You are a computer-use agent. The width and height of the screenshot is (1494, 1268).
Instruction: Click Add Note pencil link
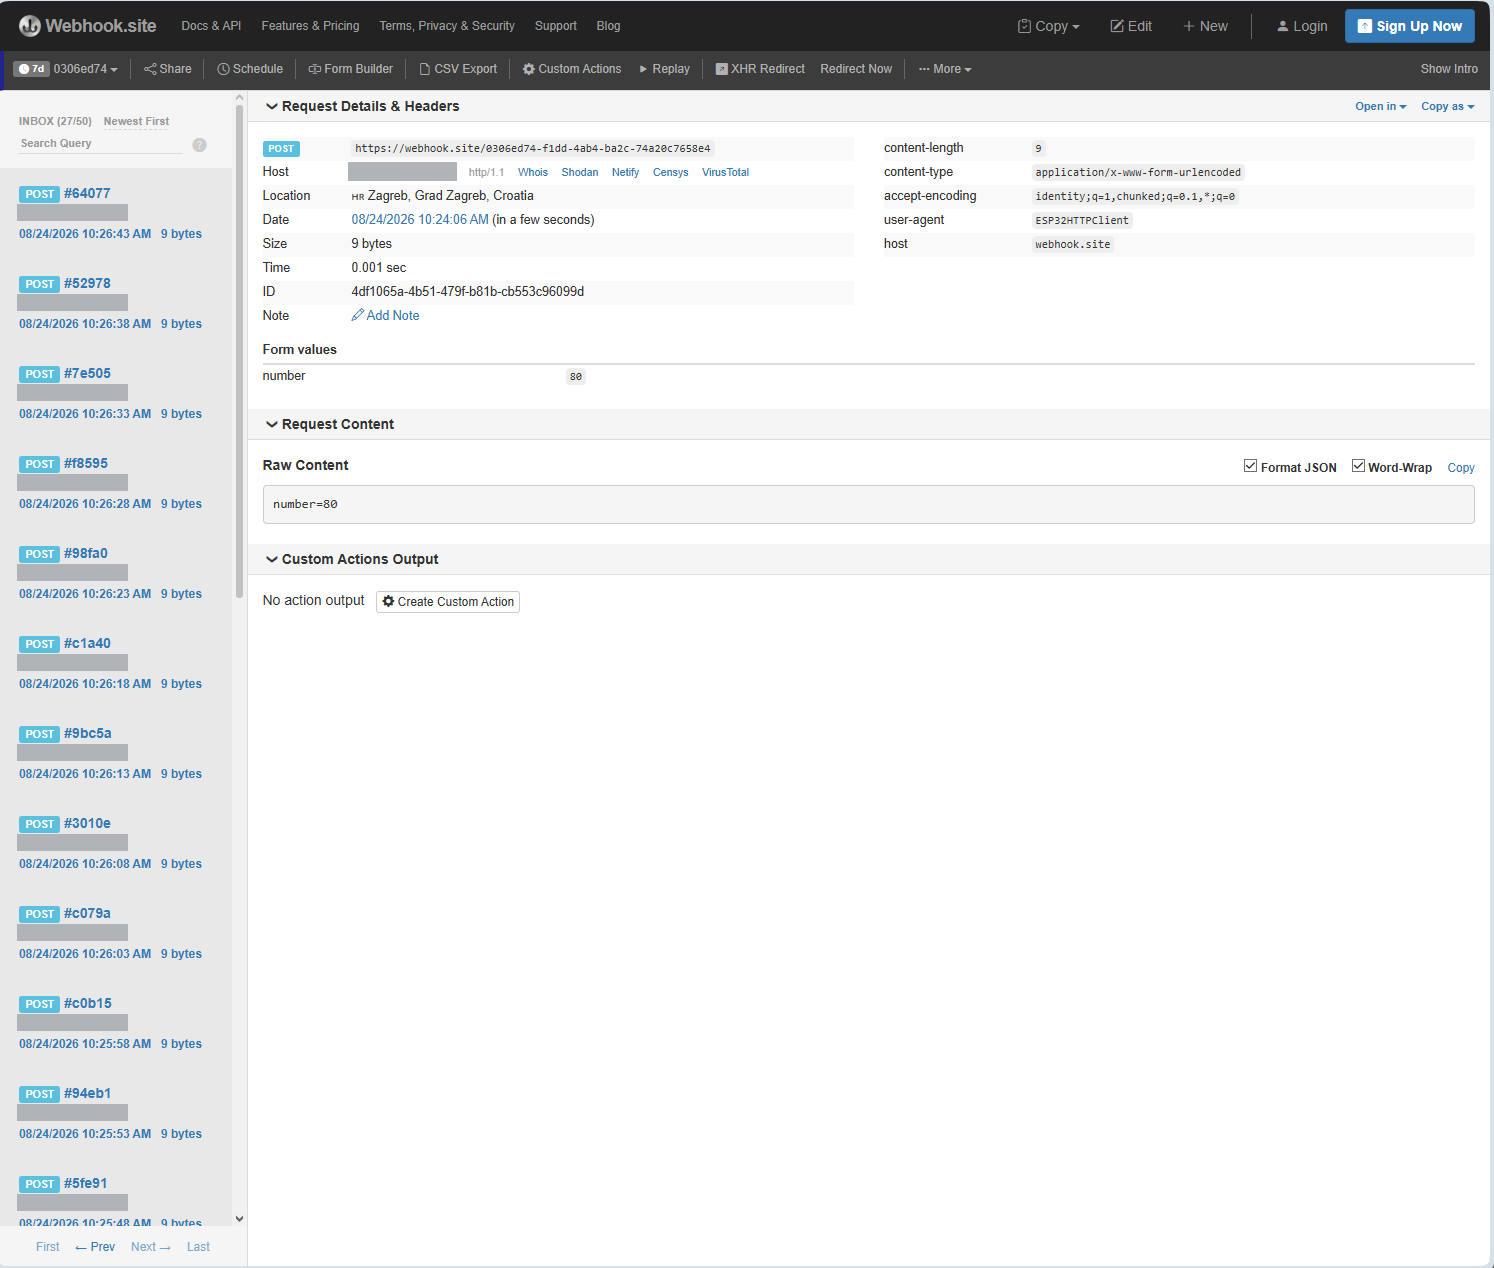(x=385, y=315)
